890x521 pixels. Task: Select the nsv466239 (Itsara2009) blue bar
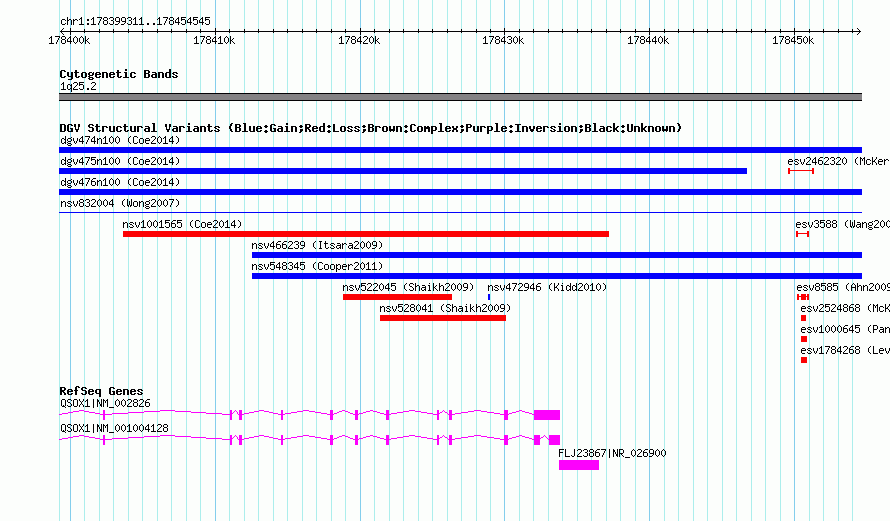click(557, 255)
